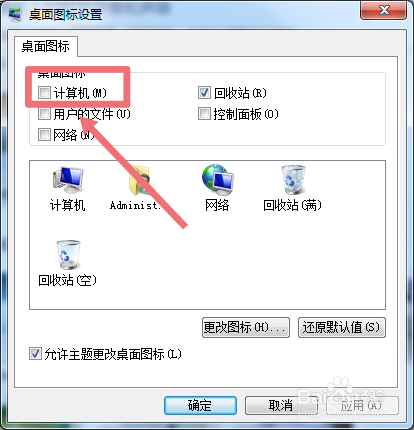
Task: Select the 计算机 computer icon in preview list
Action: tap(68, 180)
